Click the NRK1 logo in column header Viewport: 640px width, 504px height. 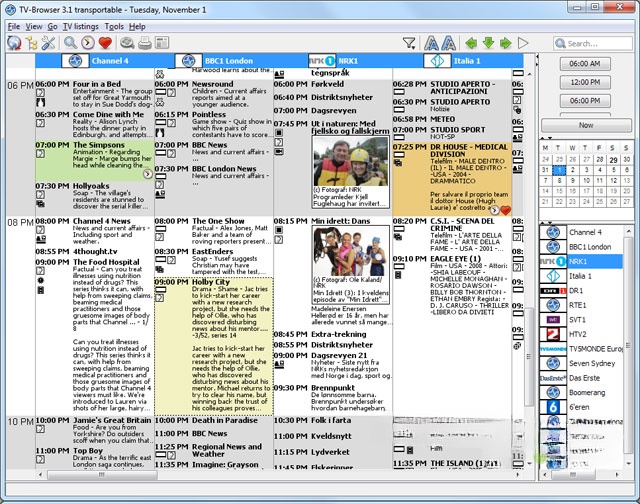(x=322, y=61)
